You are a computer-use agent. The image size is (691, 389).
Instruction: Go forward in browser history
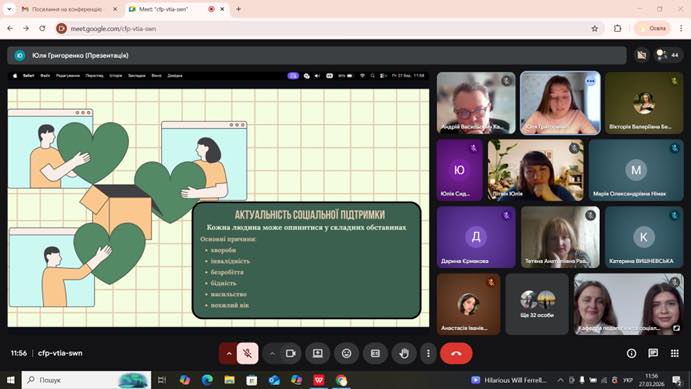click(x=26, y=28)
